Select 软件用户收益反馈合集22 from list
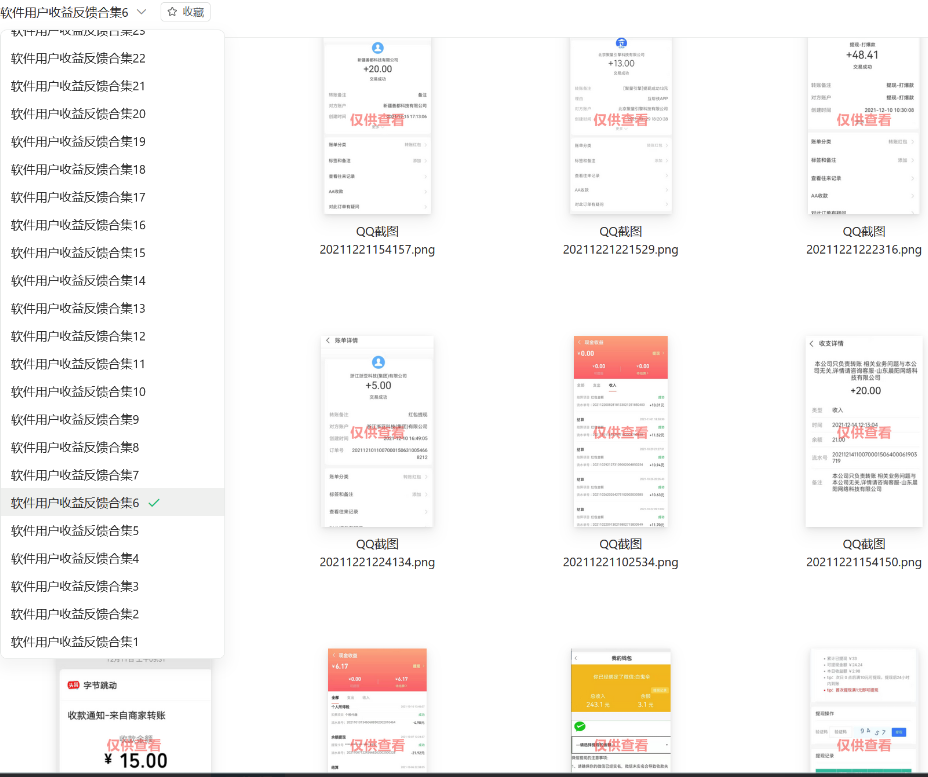928x777 pixels. [x=78, y=58]
